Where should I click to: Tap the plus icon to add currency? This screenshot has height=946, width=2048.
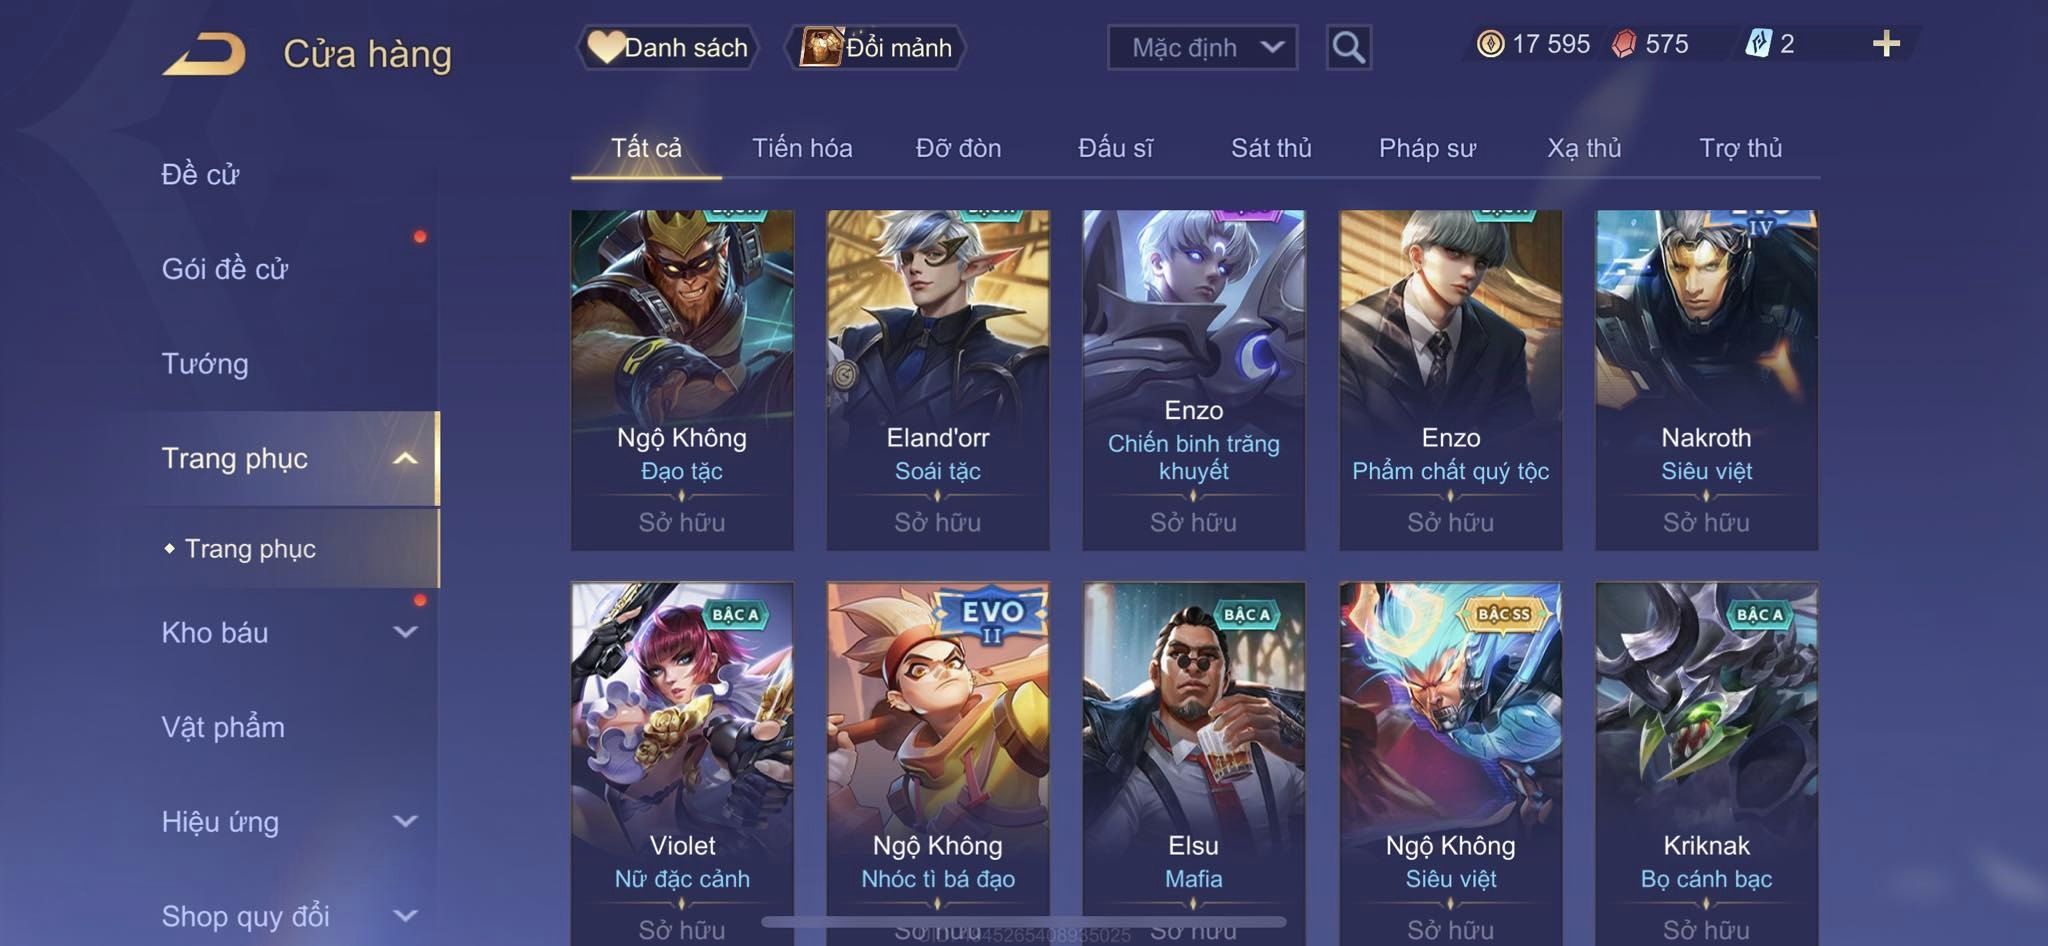[x=1886, y=44]
